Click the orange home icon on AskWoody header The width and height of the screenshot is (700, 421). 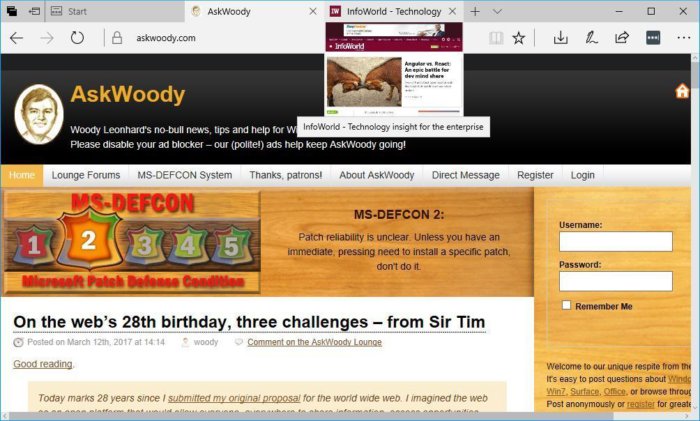[682, 91]
